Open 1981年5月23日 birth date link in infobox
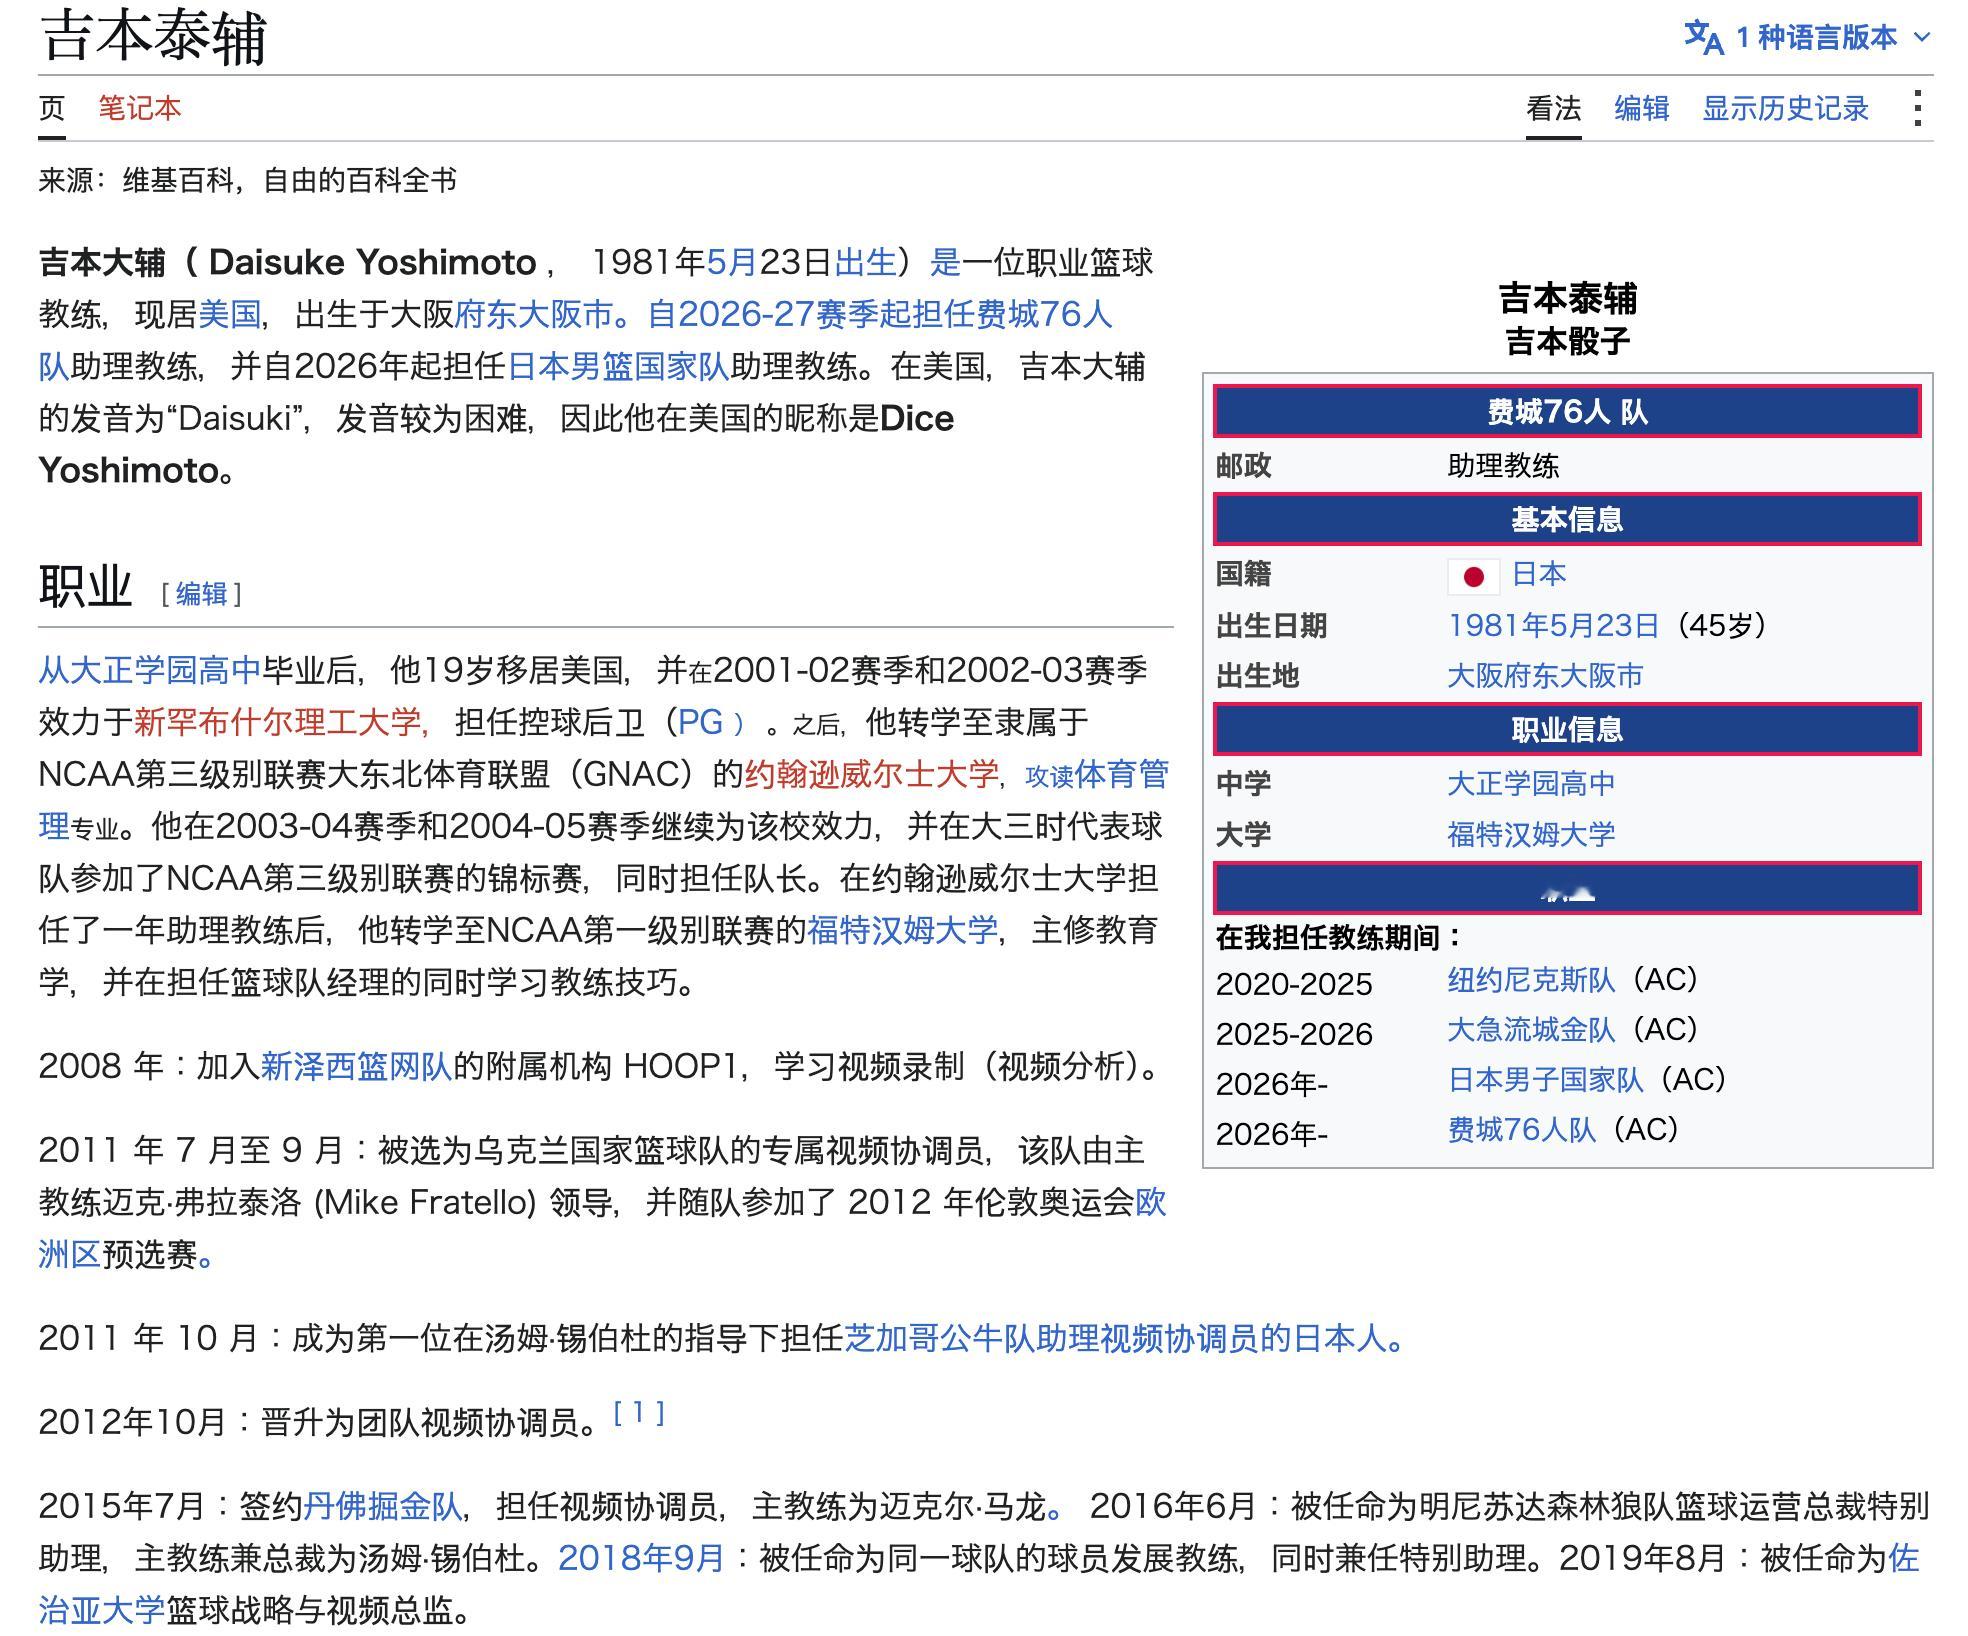This screenshot has height=1636, width=1968. (x=1553, y=626)
